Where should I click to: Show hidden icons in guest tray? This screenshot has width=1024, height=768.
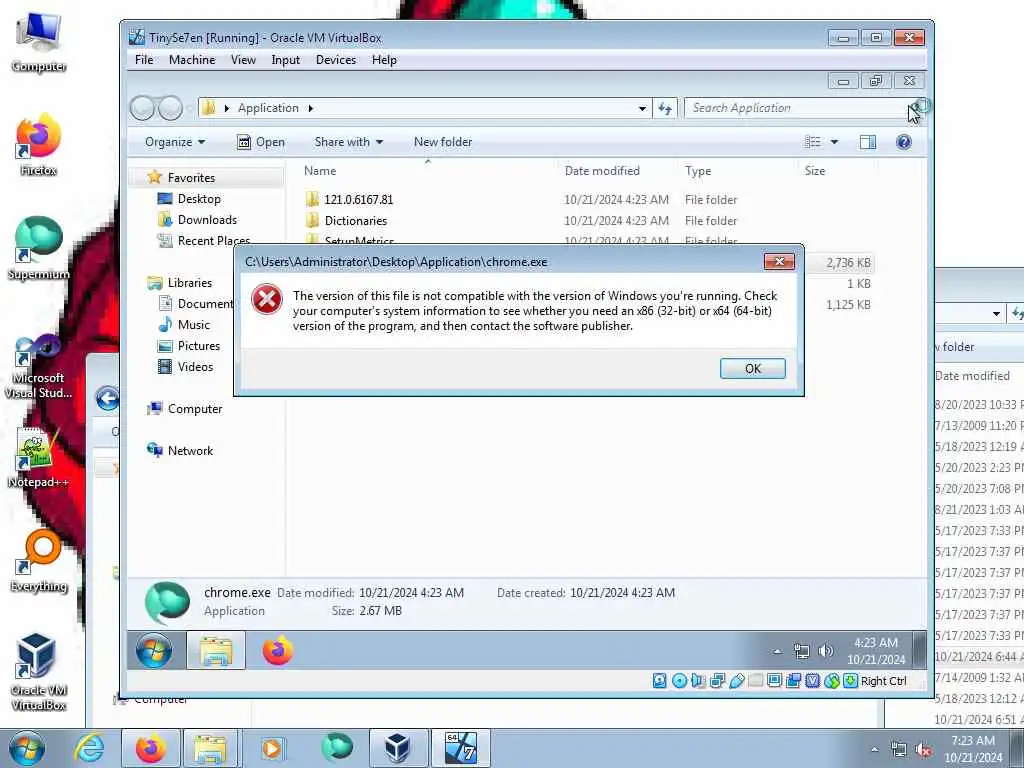click(x=777, y=651)
